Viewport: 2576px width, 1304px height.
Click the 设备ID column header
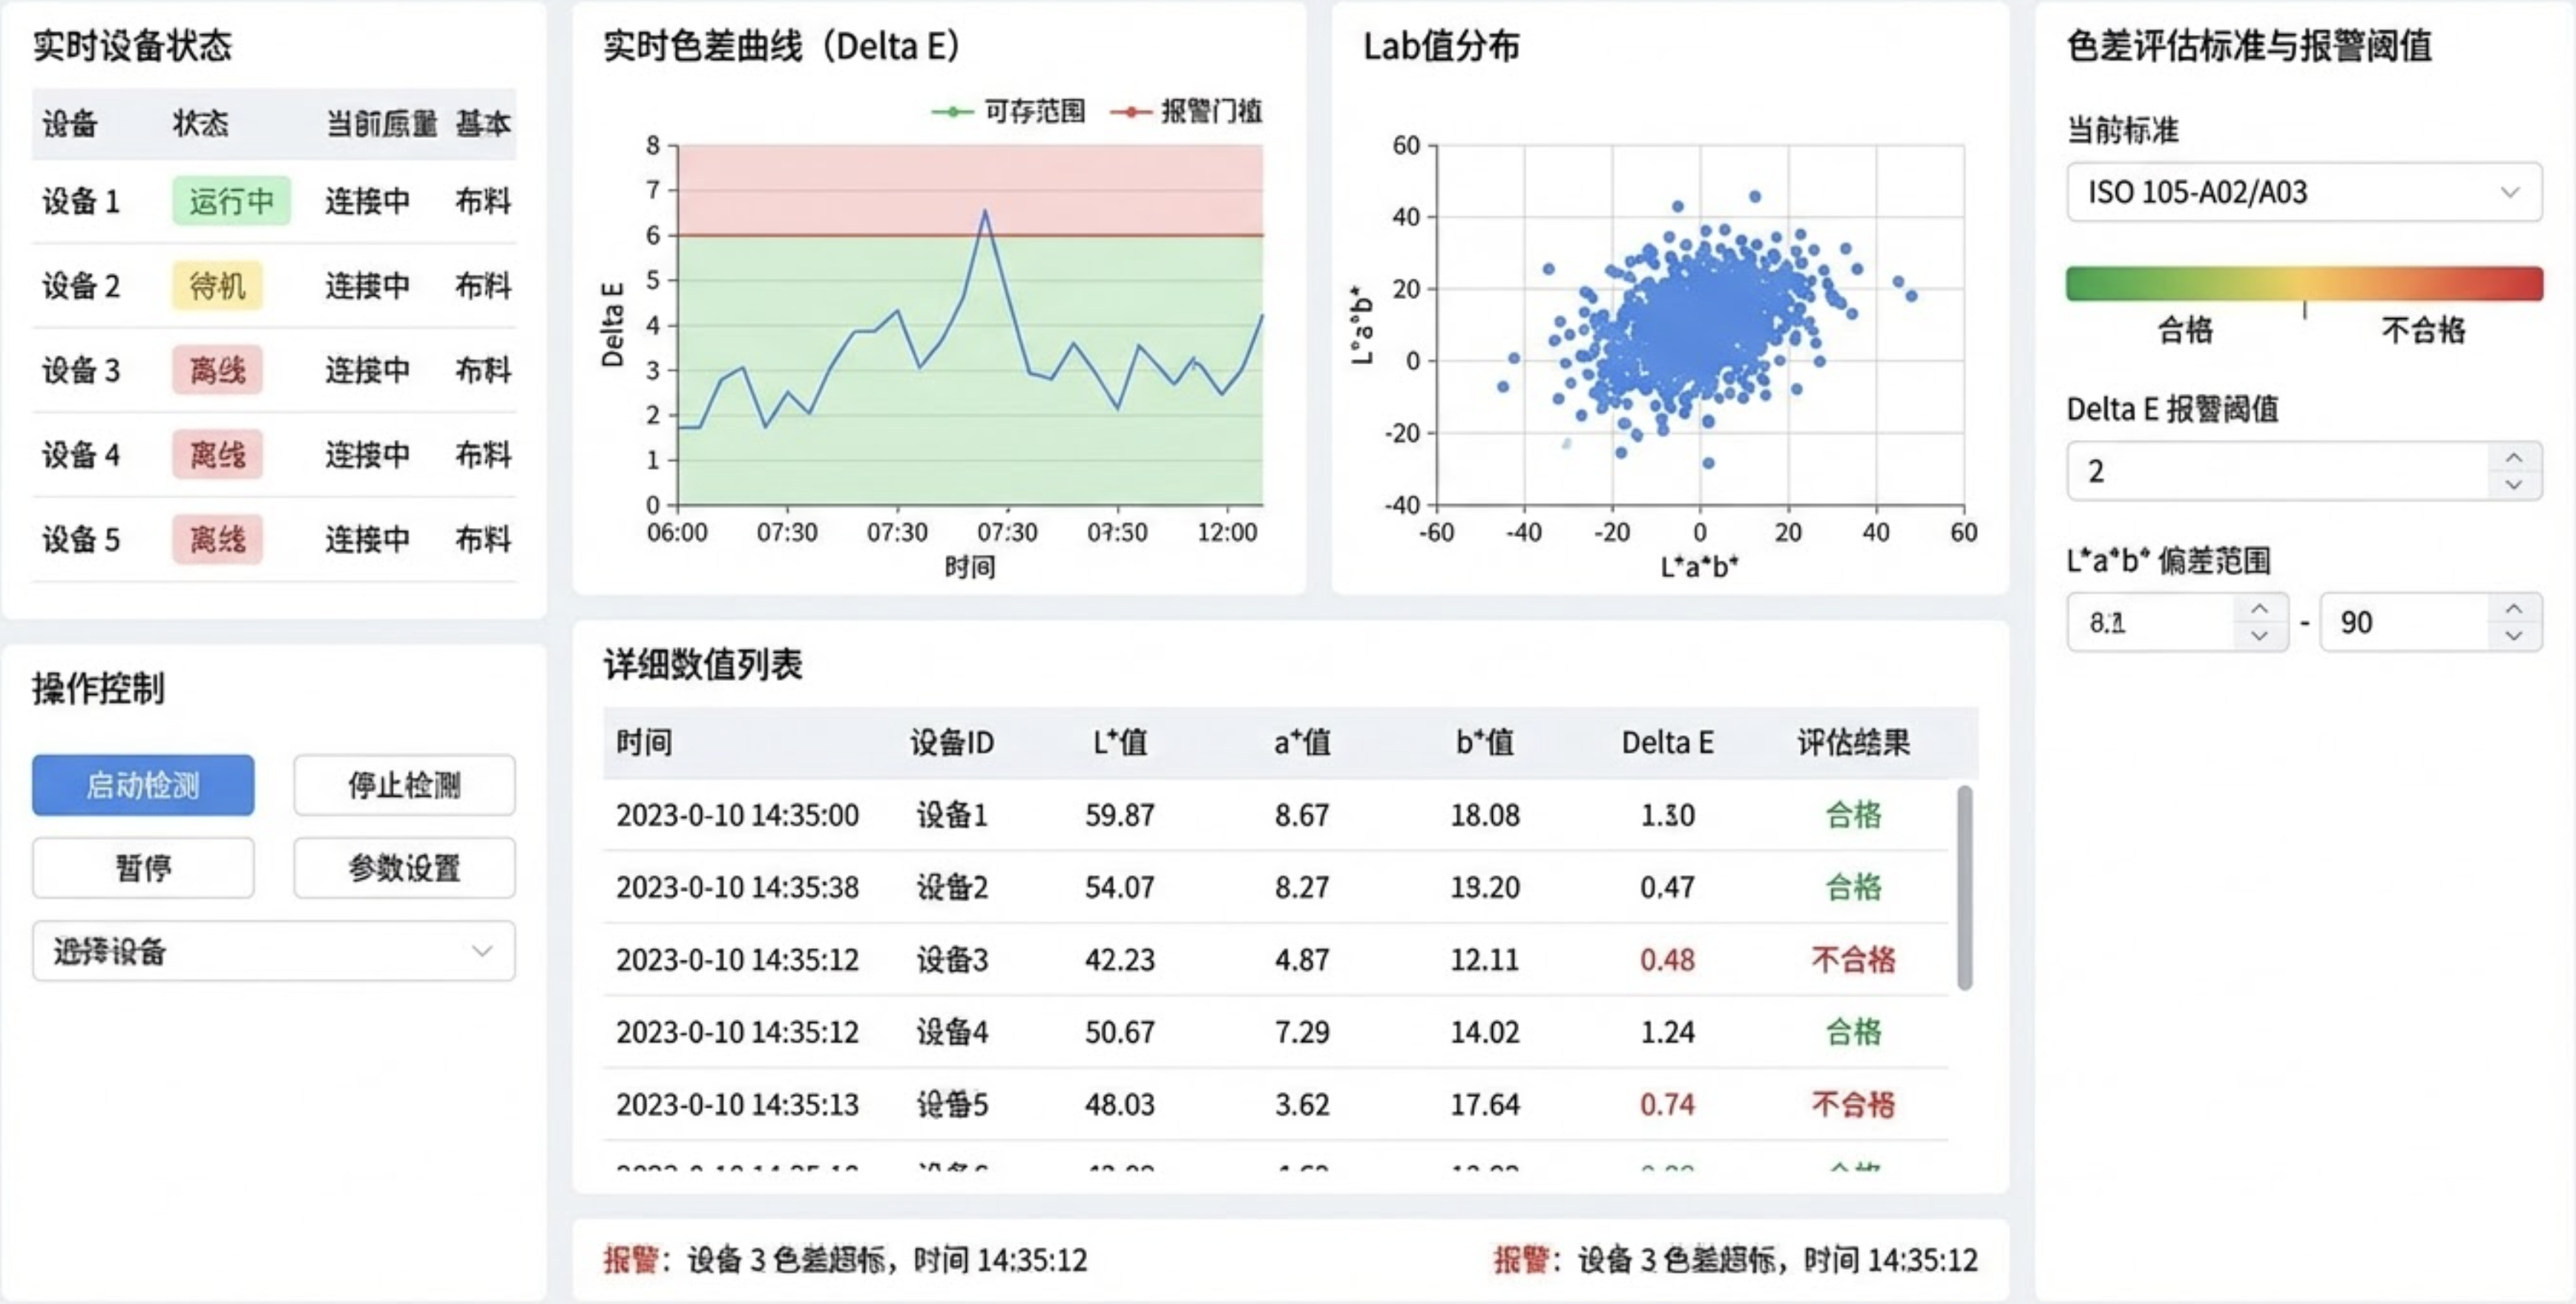point(952,742)
